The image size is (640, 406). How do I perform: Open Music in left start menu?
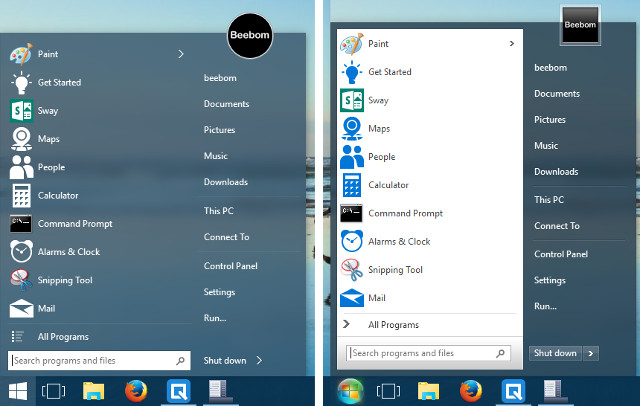pyautogui.click(x=216, y=156)
